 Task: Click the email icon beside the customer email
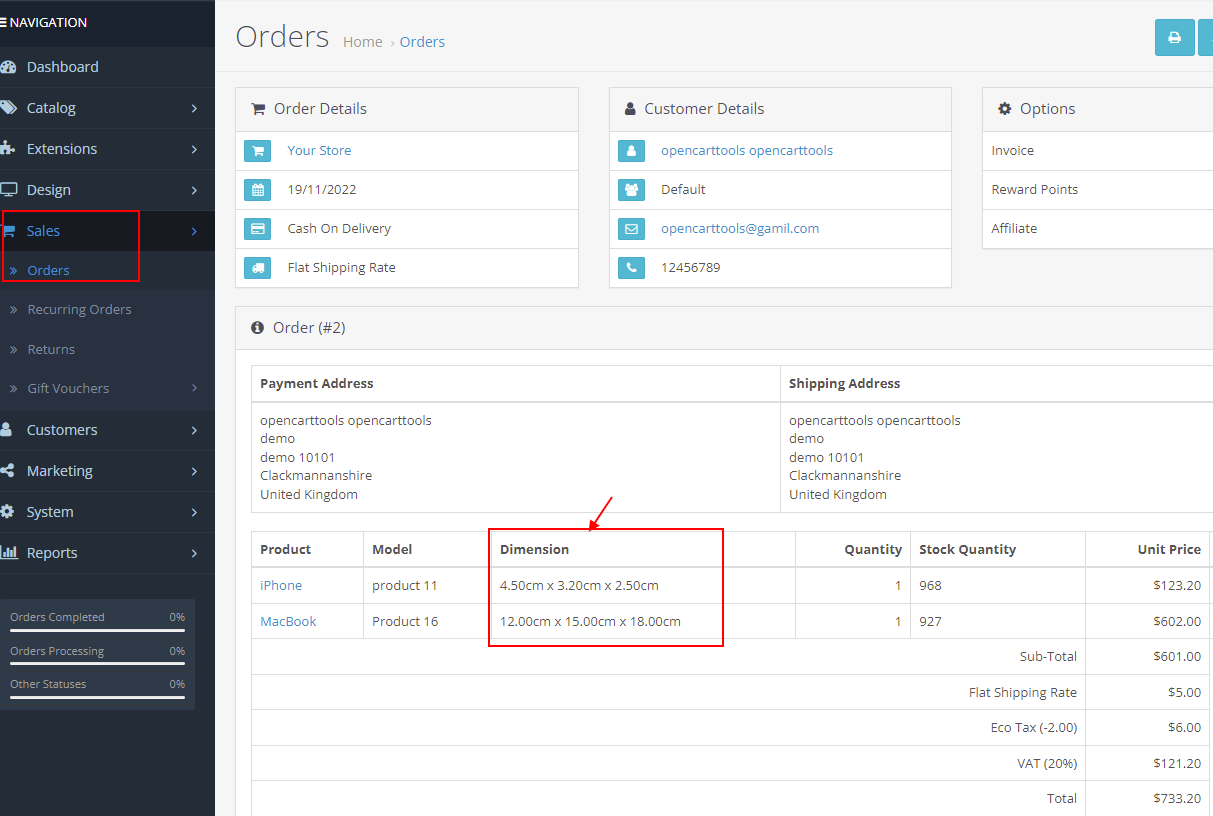[631, 228]
